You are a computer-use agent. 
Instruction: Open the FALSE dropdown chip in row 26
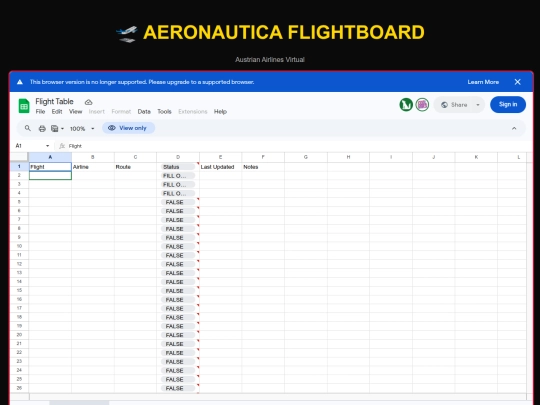coord(178,388)
